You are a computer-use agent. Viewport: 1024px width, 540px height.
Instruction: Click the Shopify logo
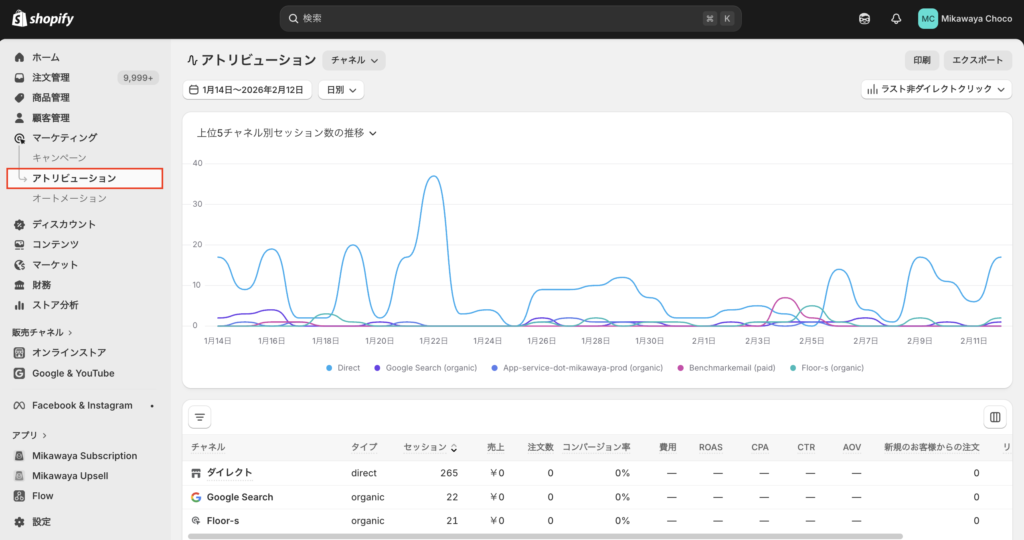pyautogui.click(x=43, y=19)
